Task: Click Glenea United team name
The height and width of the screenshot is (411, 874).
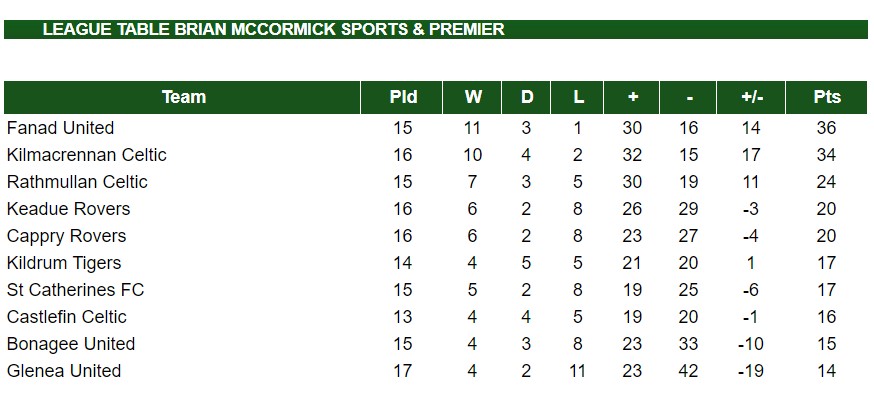Action: [x=64, y=370]
